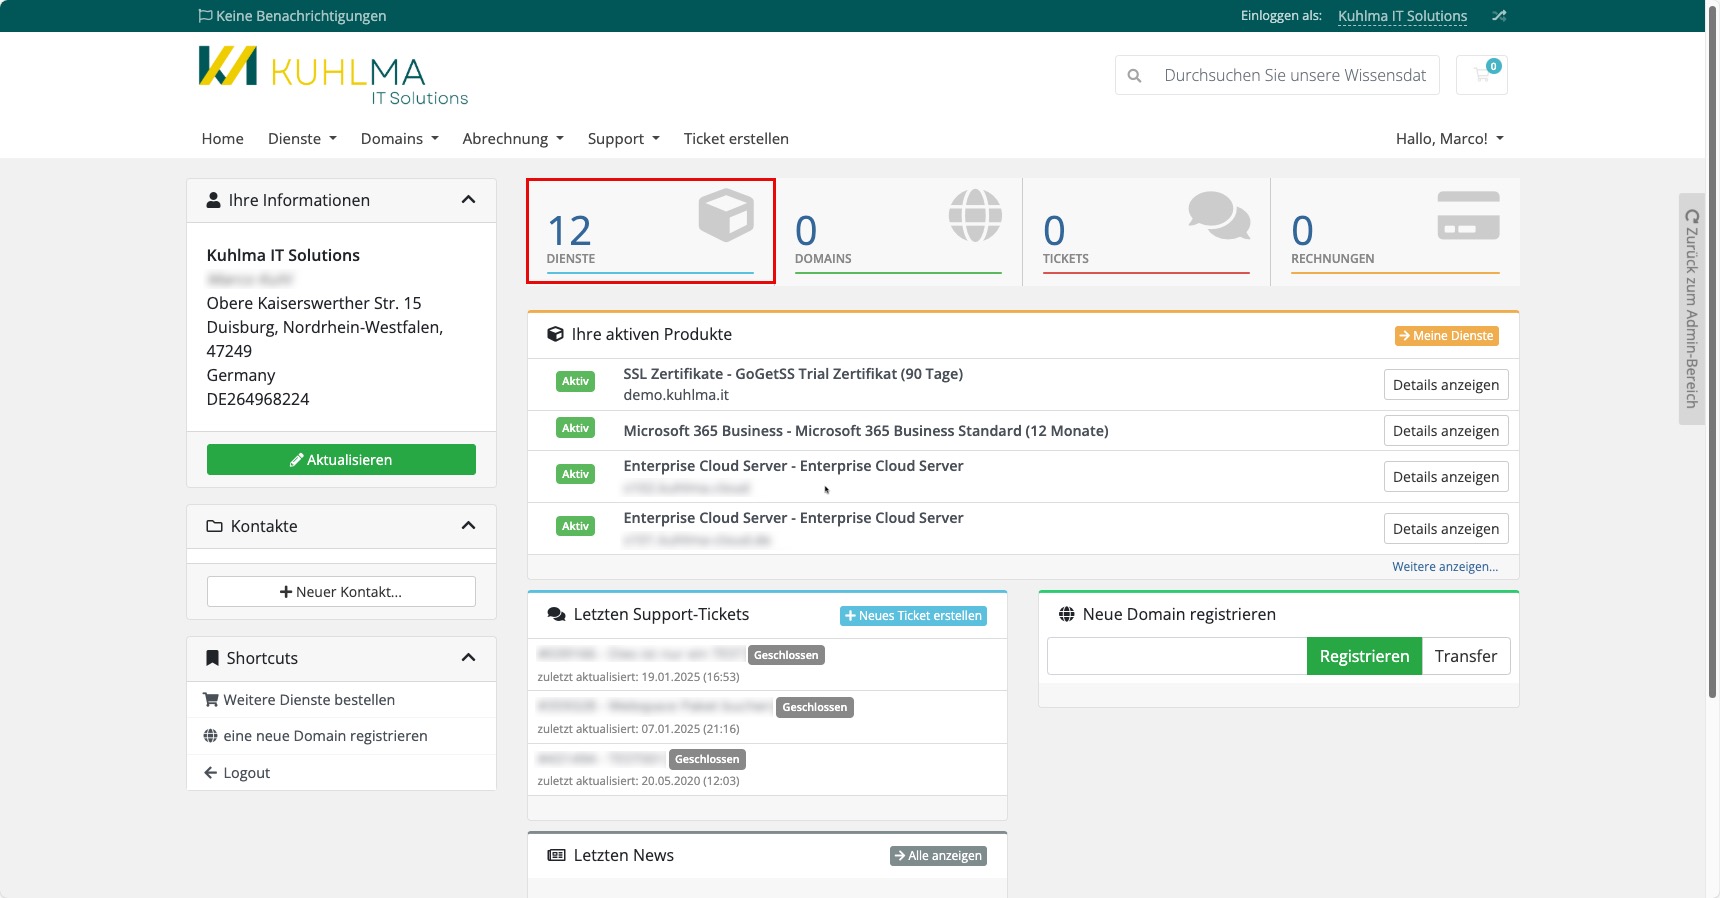
Task: Click the Domains globe icon
Action: 975,215
